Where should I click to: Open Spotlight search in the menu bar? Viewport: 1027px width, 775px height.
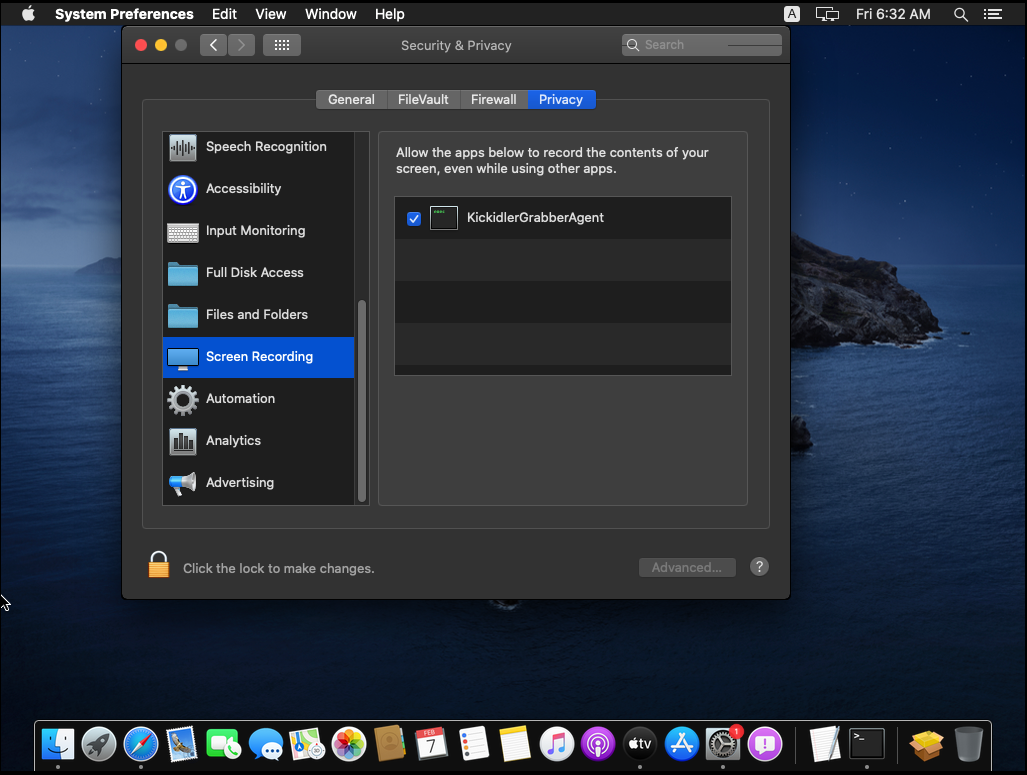pyautogui.click(x=961, y=14)
